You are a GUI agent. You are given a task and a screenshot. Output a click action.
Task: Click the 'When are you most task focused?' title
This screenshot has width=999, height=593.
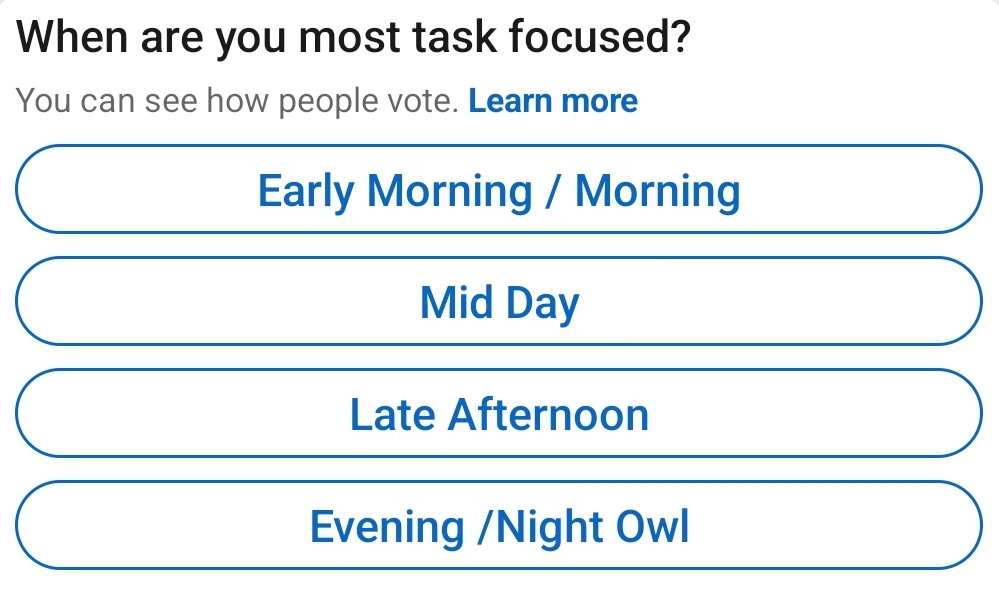point(355,40)
